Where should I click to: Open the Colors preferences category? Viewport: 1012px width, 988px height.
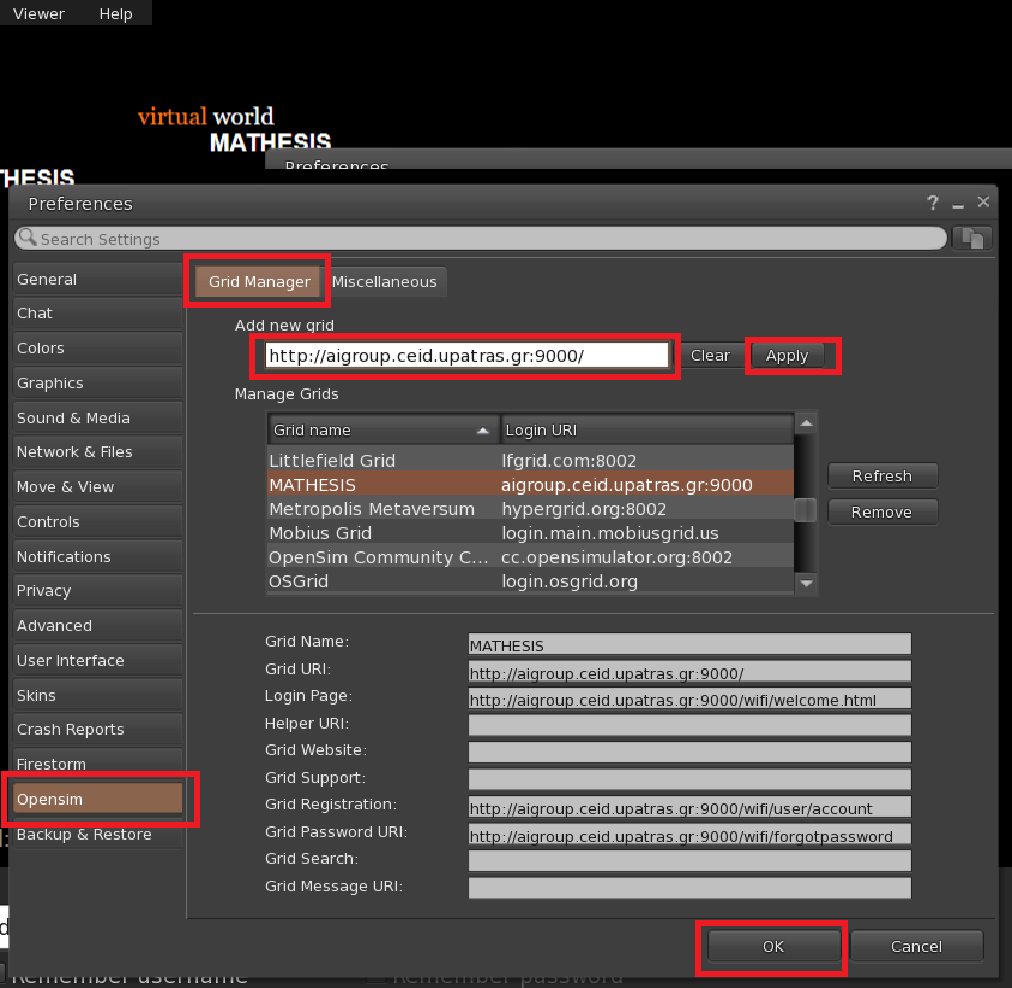pos(97,348)
